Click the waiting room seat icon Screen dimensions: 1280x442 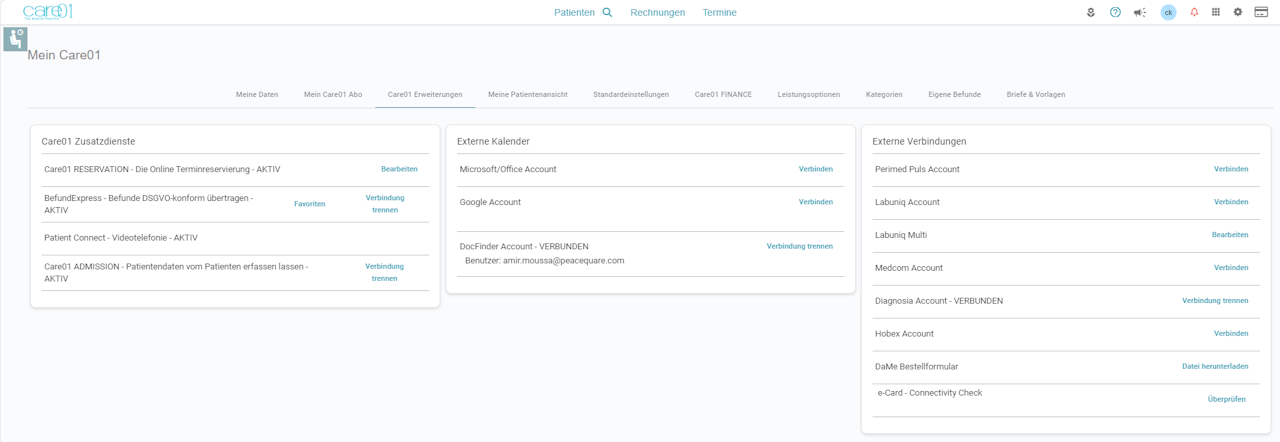15,38
